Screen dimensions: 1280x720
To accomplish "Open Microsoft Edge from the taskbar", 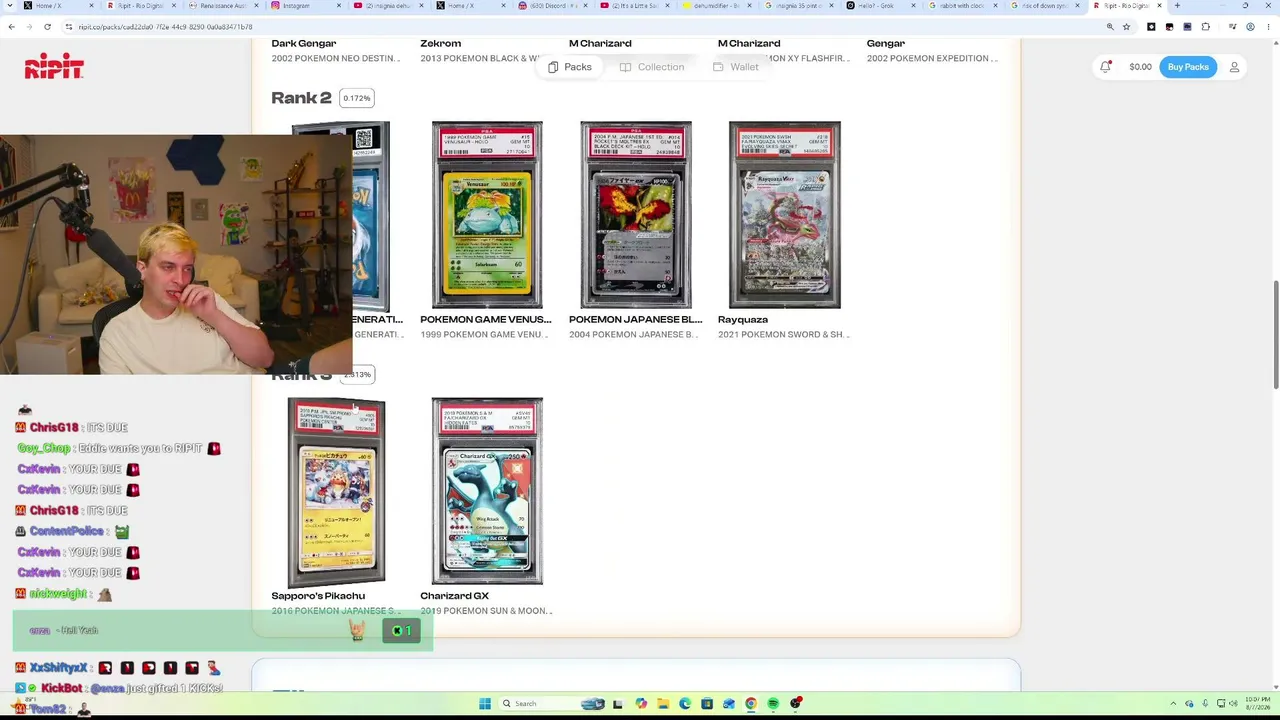I will [x=685, y=704].
